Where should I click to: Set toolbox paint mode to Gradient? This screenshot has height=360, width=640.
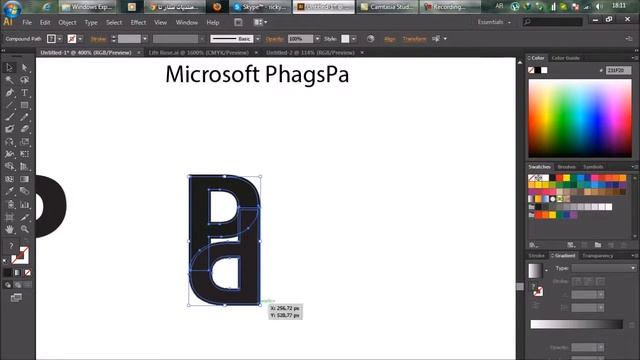click(x=18, y=273)
